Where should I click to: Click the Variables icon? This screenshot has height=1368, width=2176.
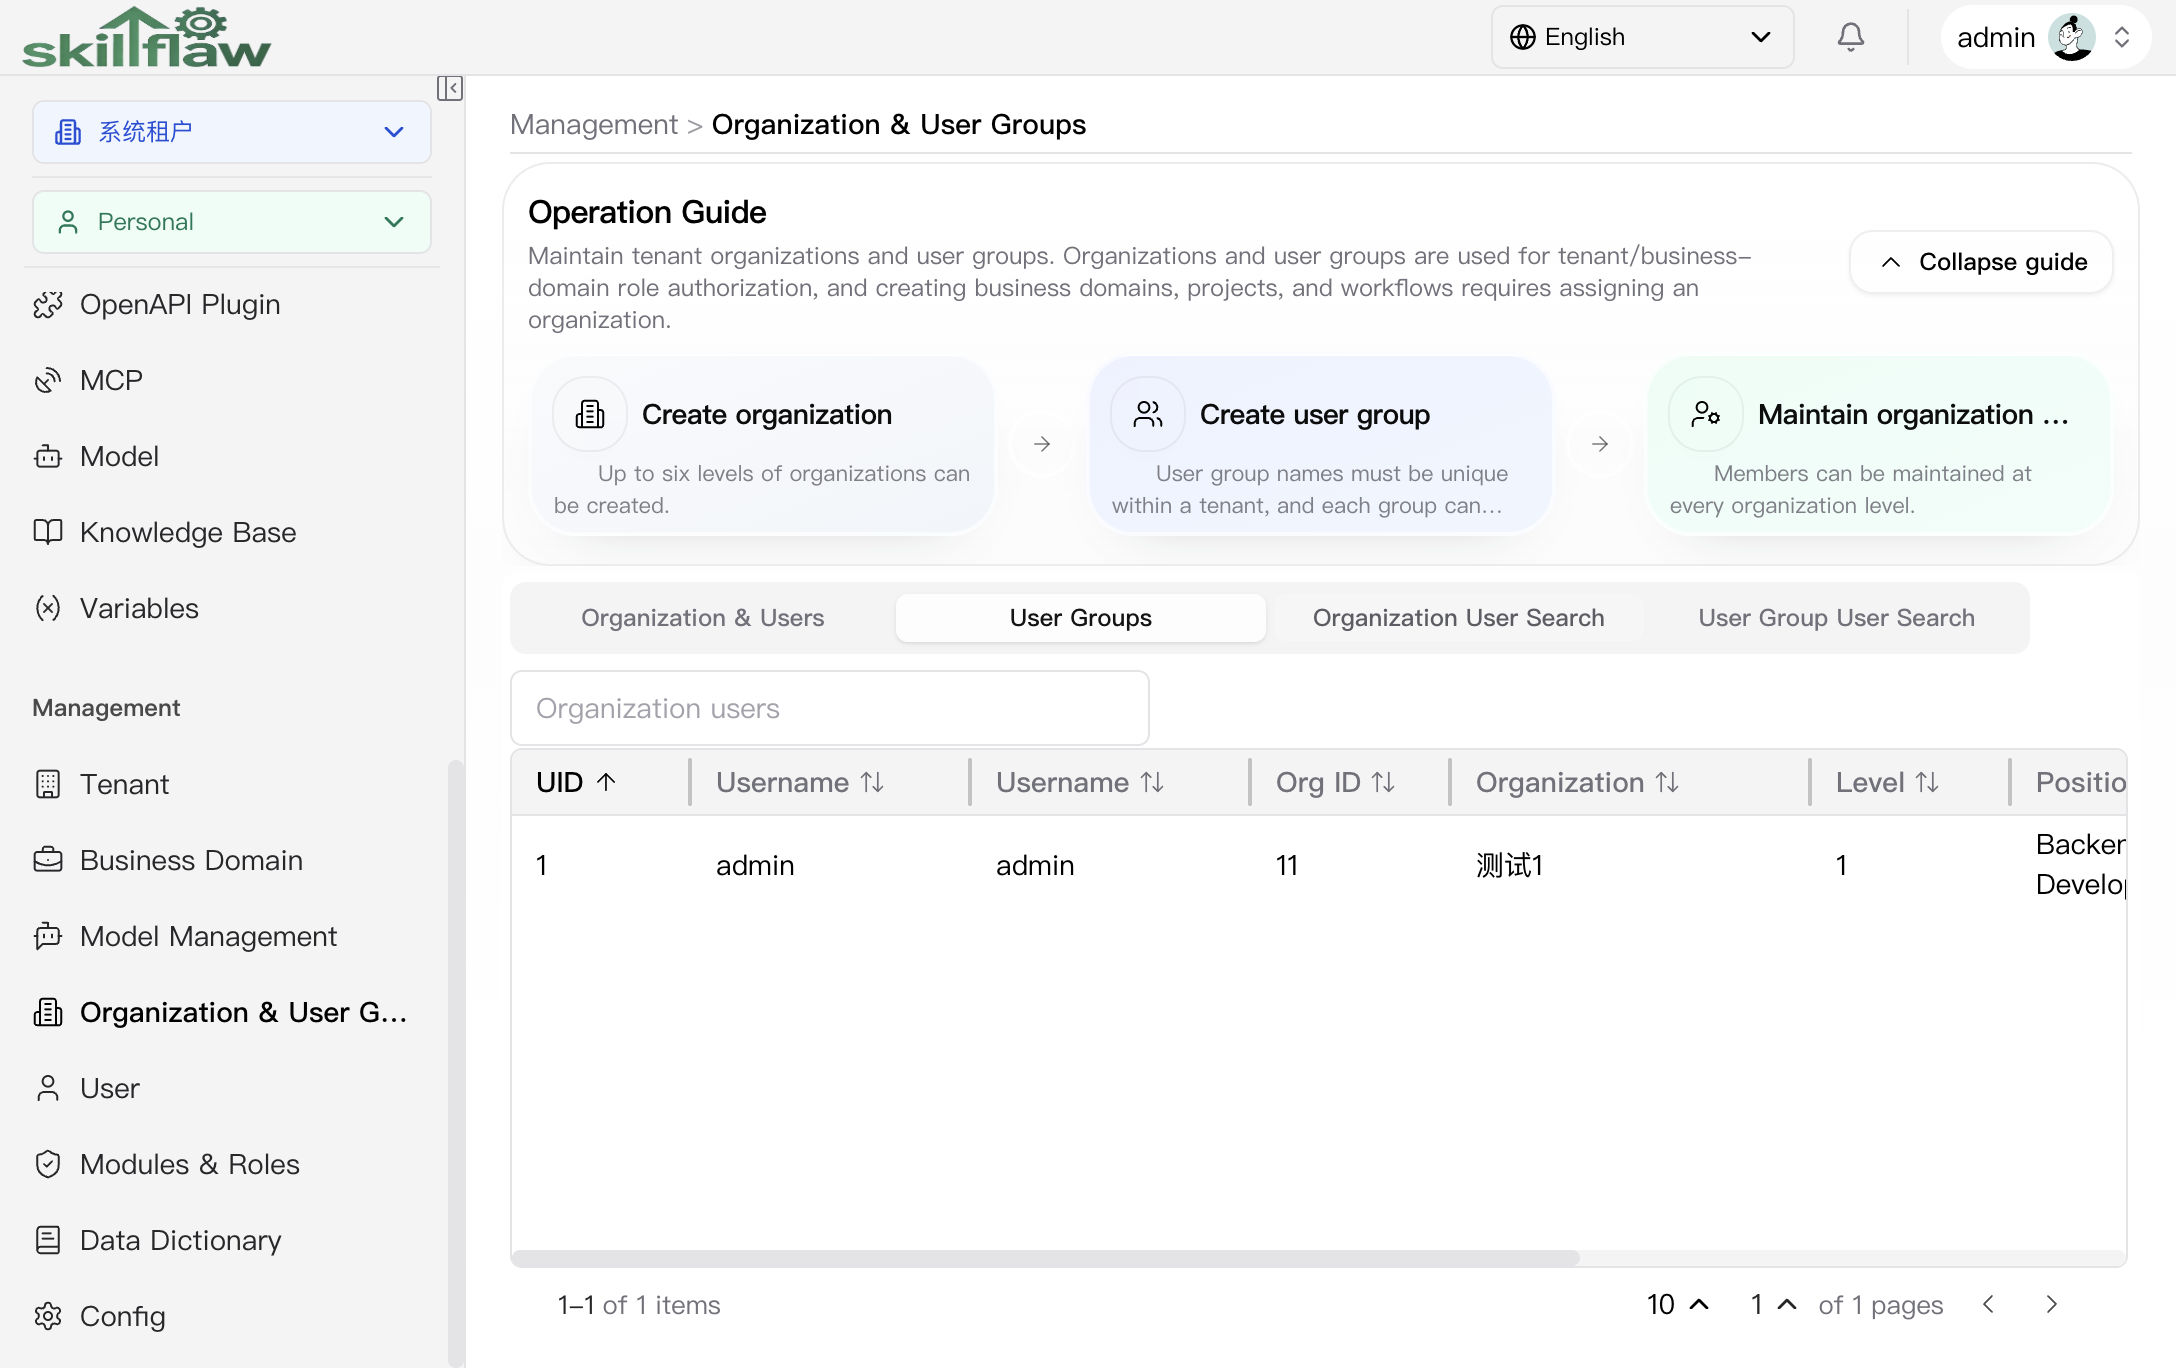point(48,609)
